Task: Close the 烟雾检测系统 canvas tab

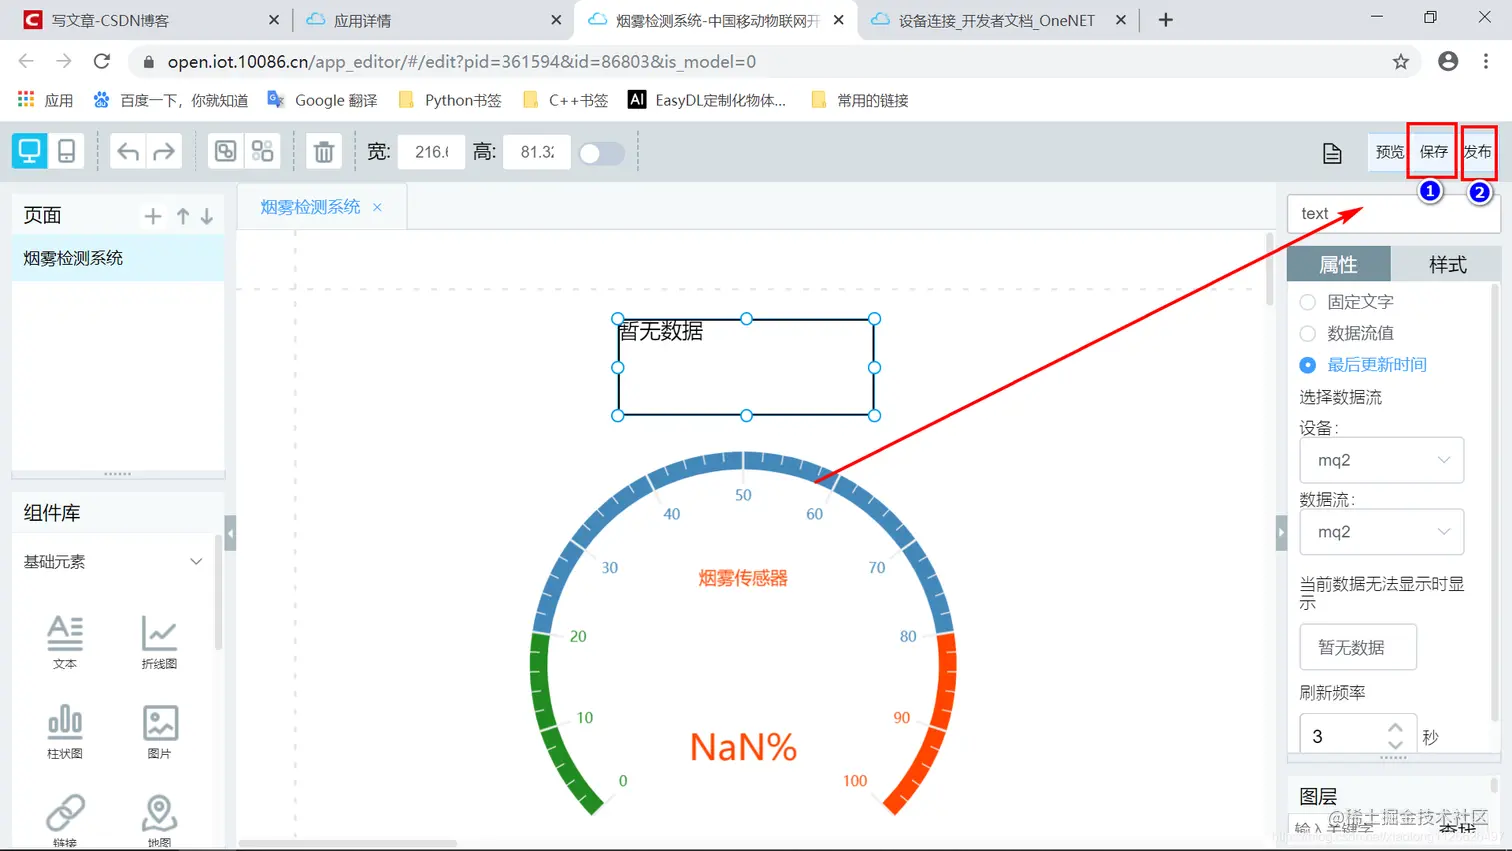Action: click(377, 207)
